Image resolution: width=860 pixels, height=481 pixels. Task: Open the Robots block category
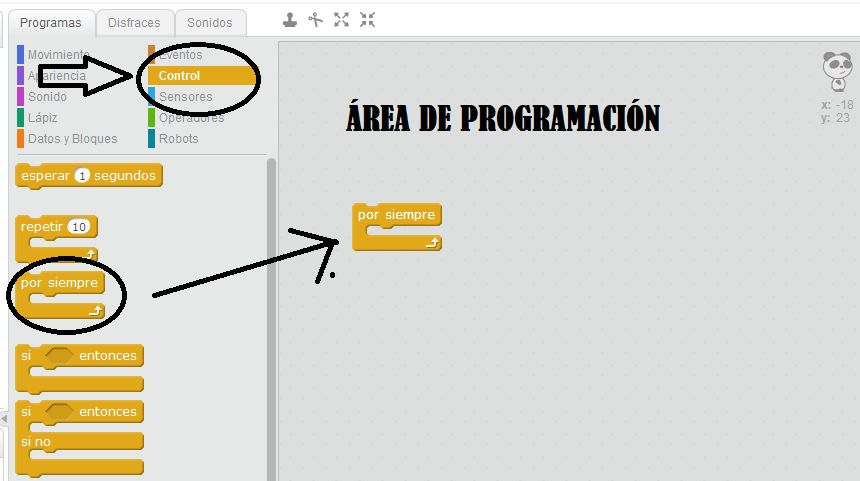pyautogui.click(x=178, y=139)
